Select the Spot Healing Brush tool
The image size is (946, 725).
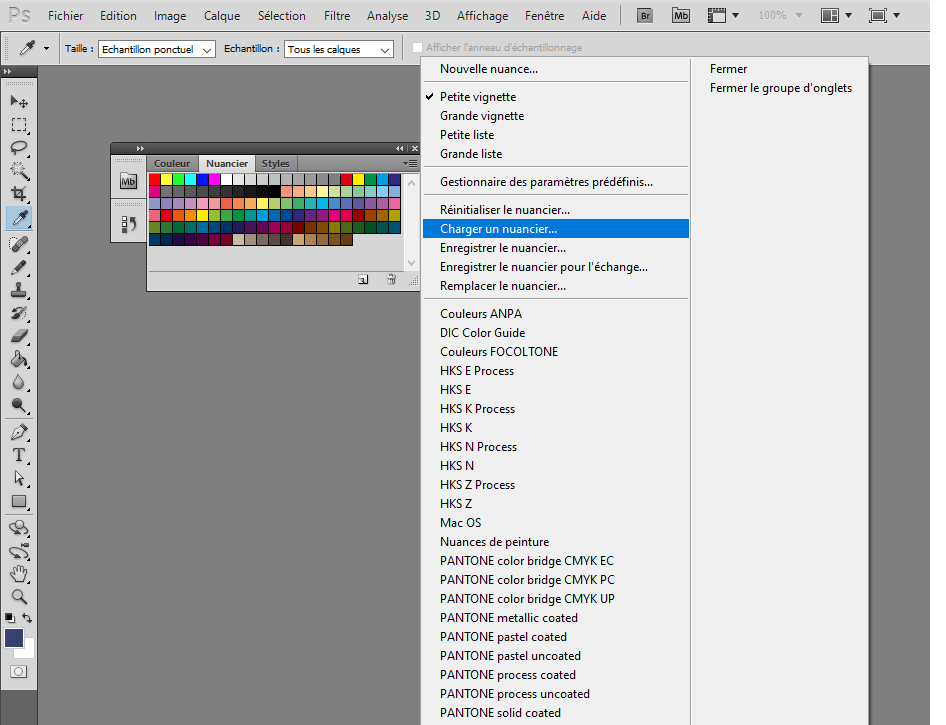click(19, 244)
